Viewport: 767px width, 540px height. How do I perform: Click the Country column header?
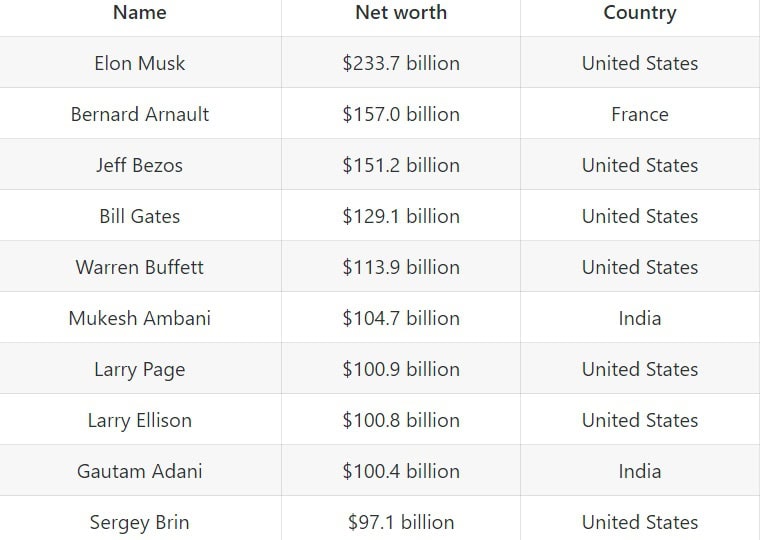[640, 13]
